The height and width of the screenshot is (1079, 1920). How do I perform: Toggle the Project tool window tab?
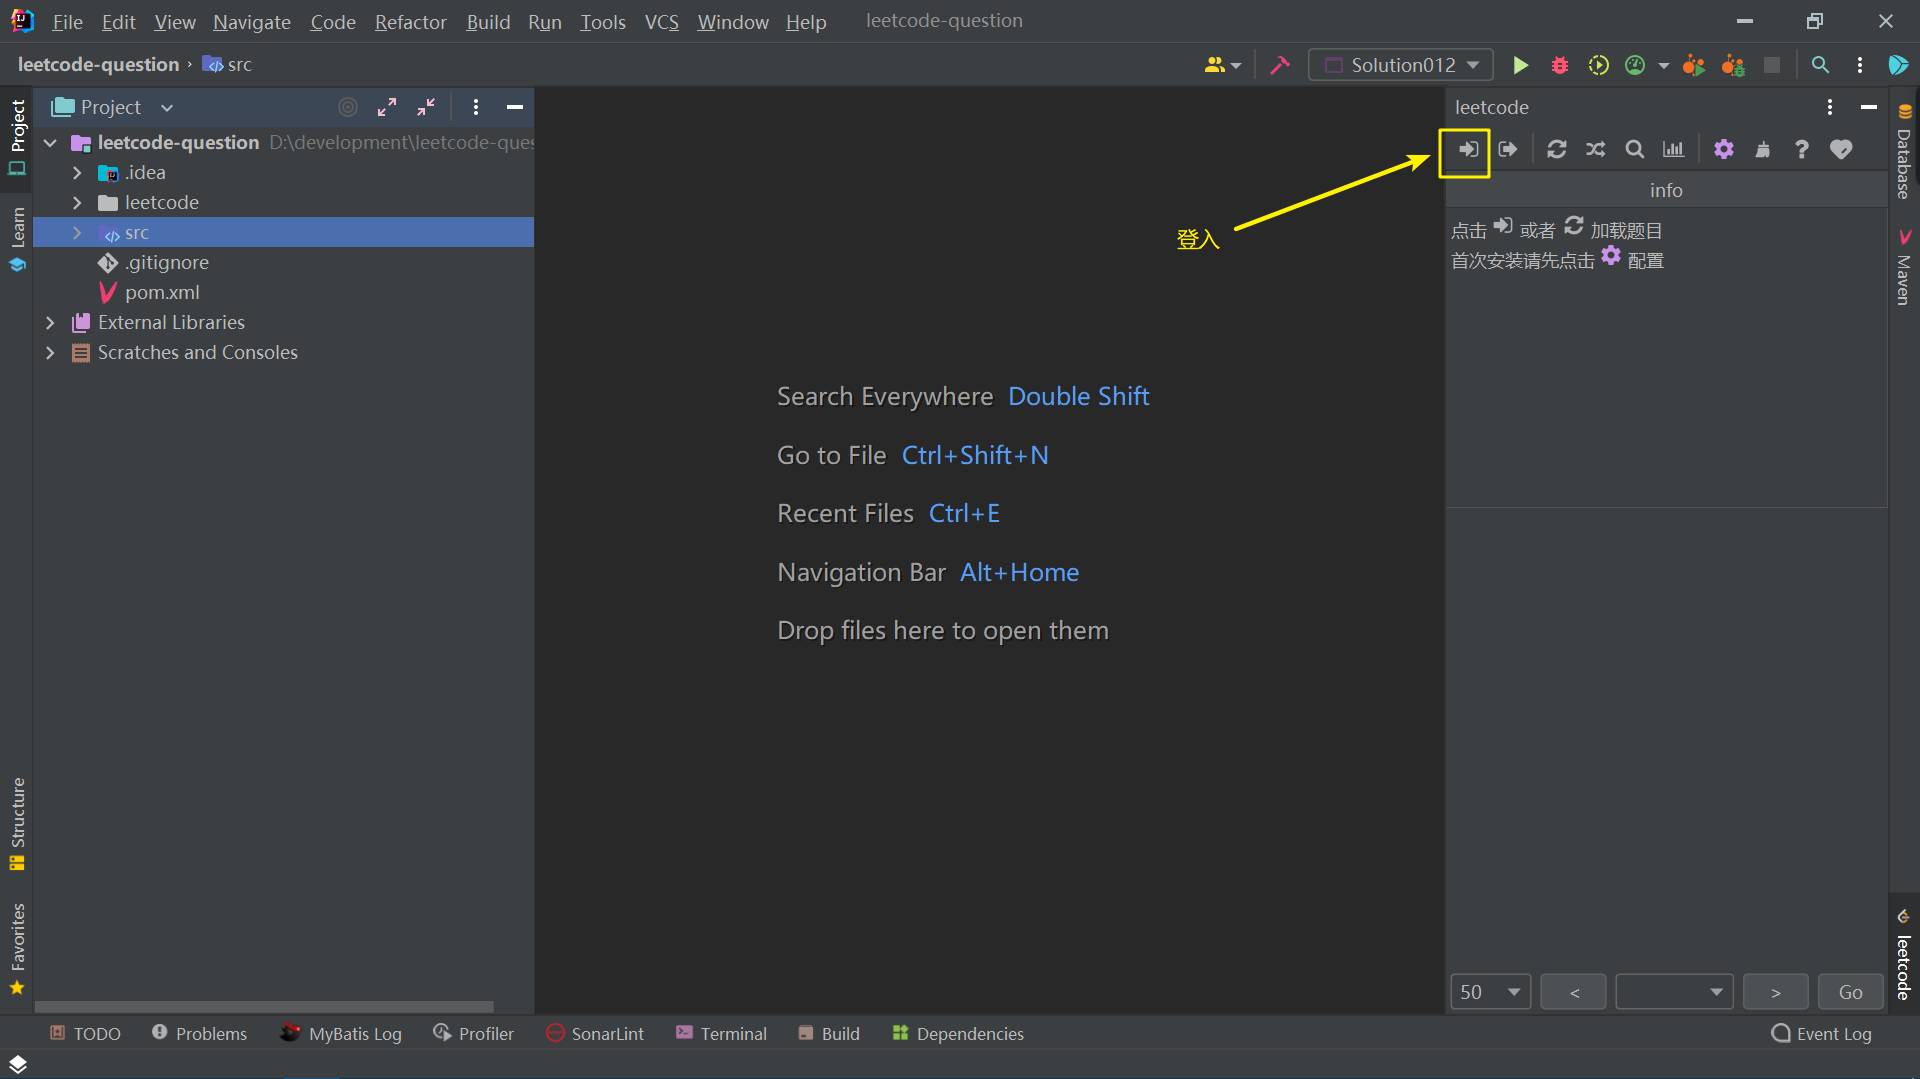click(17, 137)
